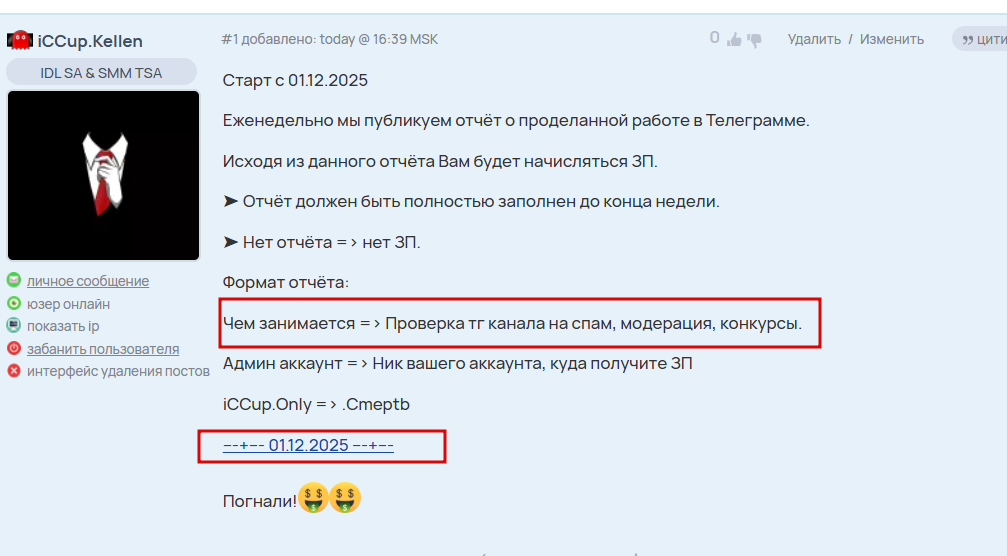Open интерфейс удаления постов

tap(118, 371)
